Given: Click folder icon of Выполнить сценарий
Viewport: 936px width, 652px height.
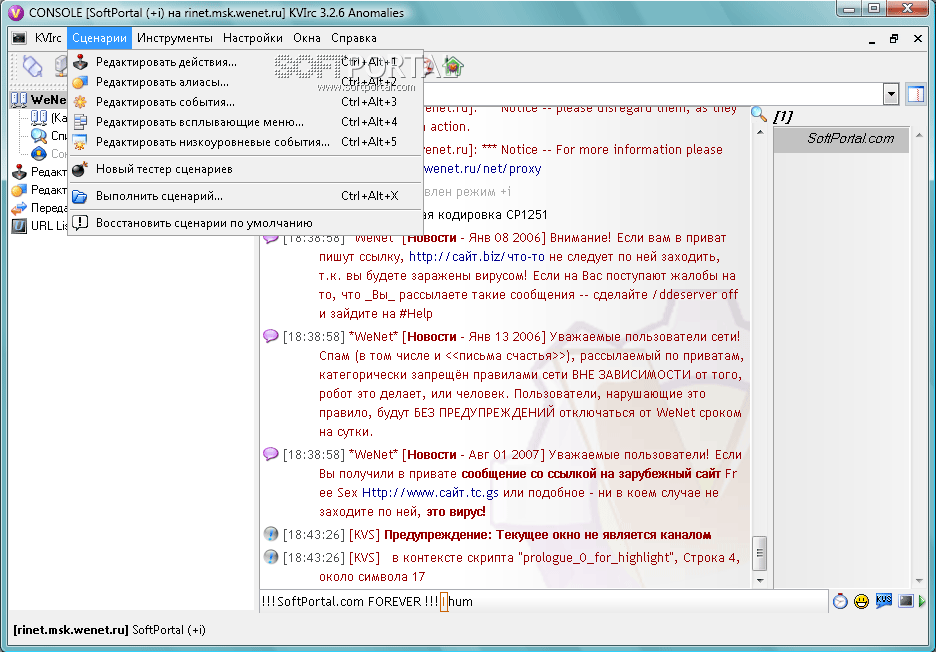Looking at the screenshot, I should [80, 196].
